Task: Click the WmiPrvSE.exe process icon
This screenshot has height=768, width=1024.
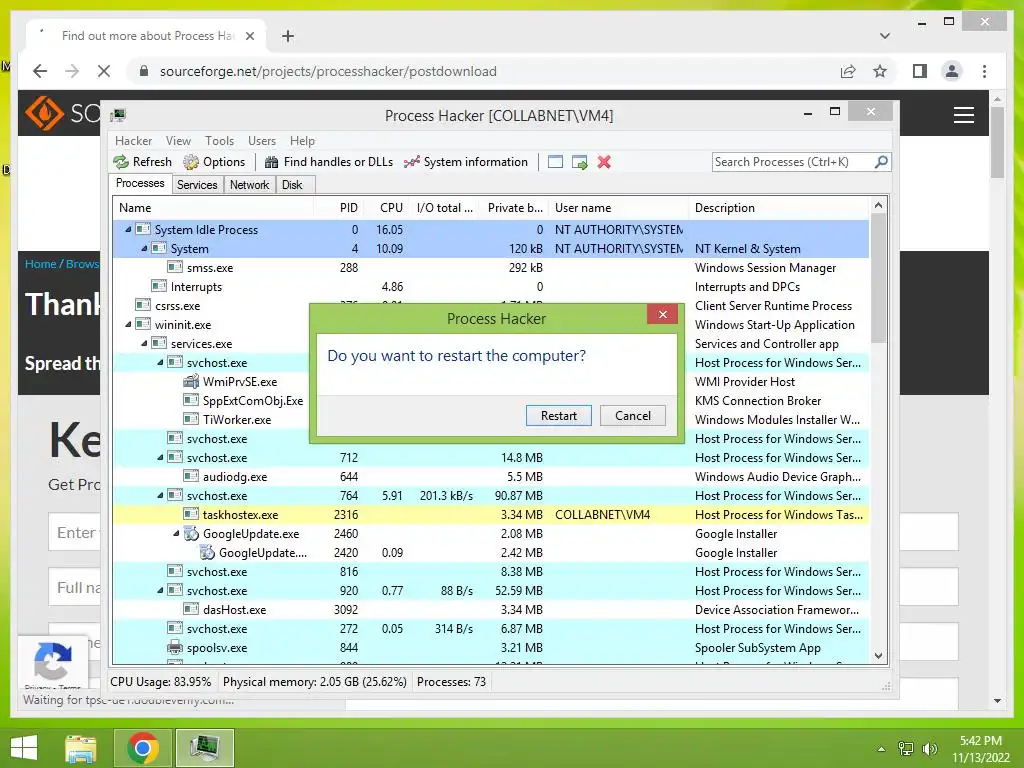Action: (191, 381)
